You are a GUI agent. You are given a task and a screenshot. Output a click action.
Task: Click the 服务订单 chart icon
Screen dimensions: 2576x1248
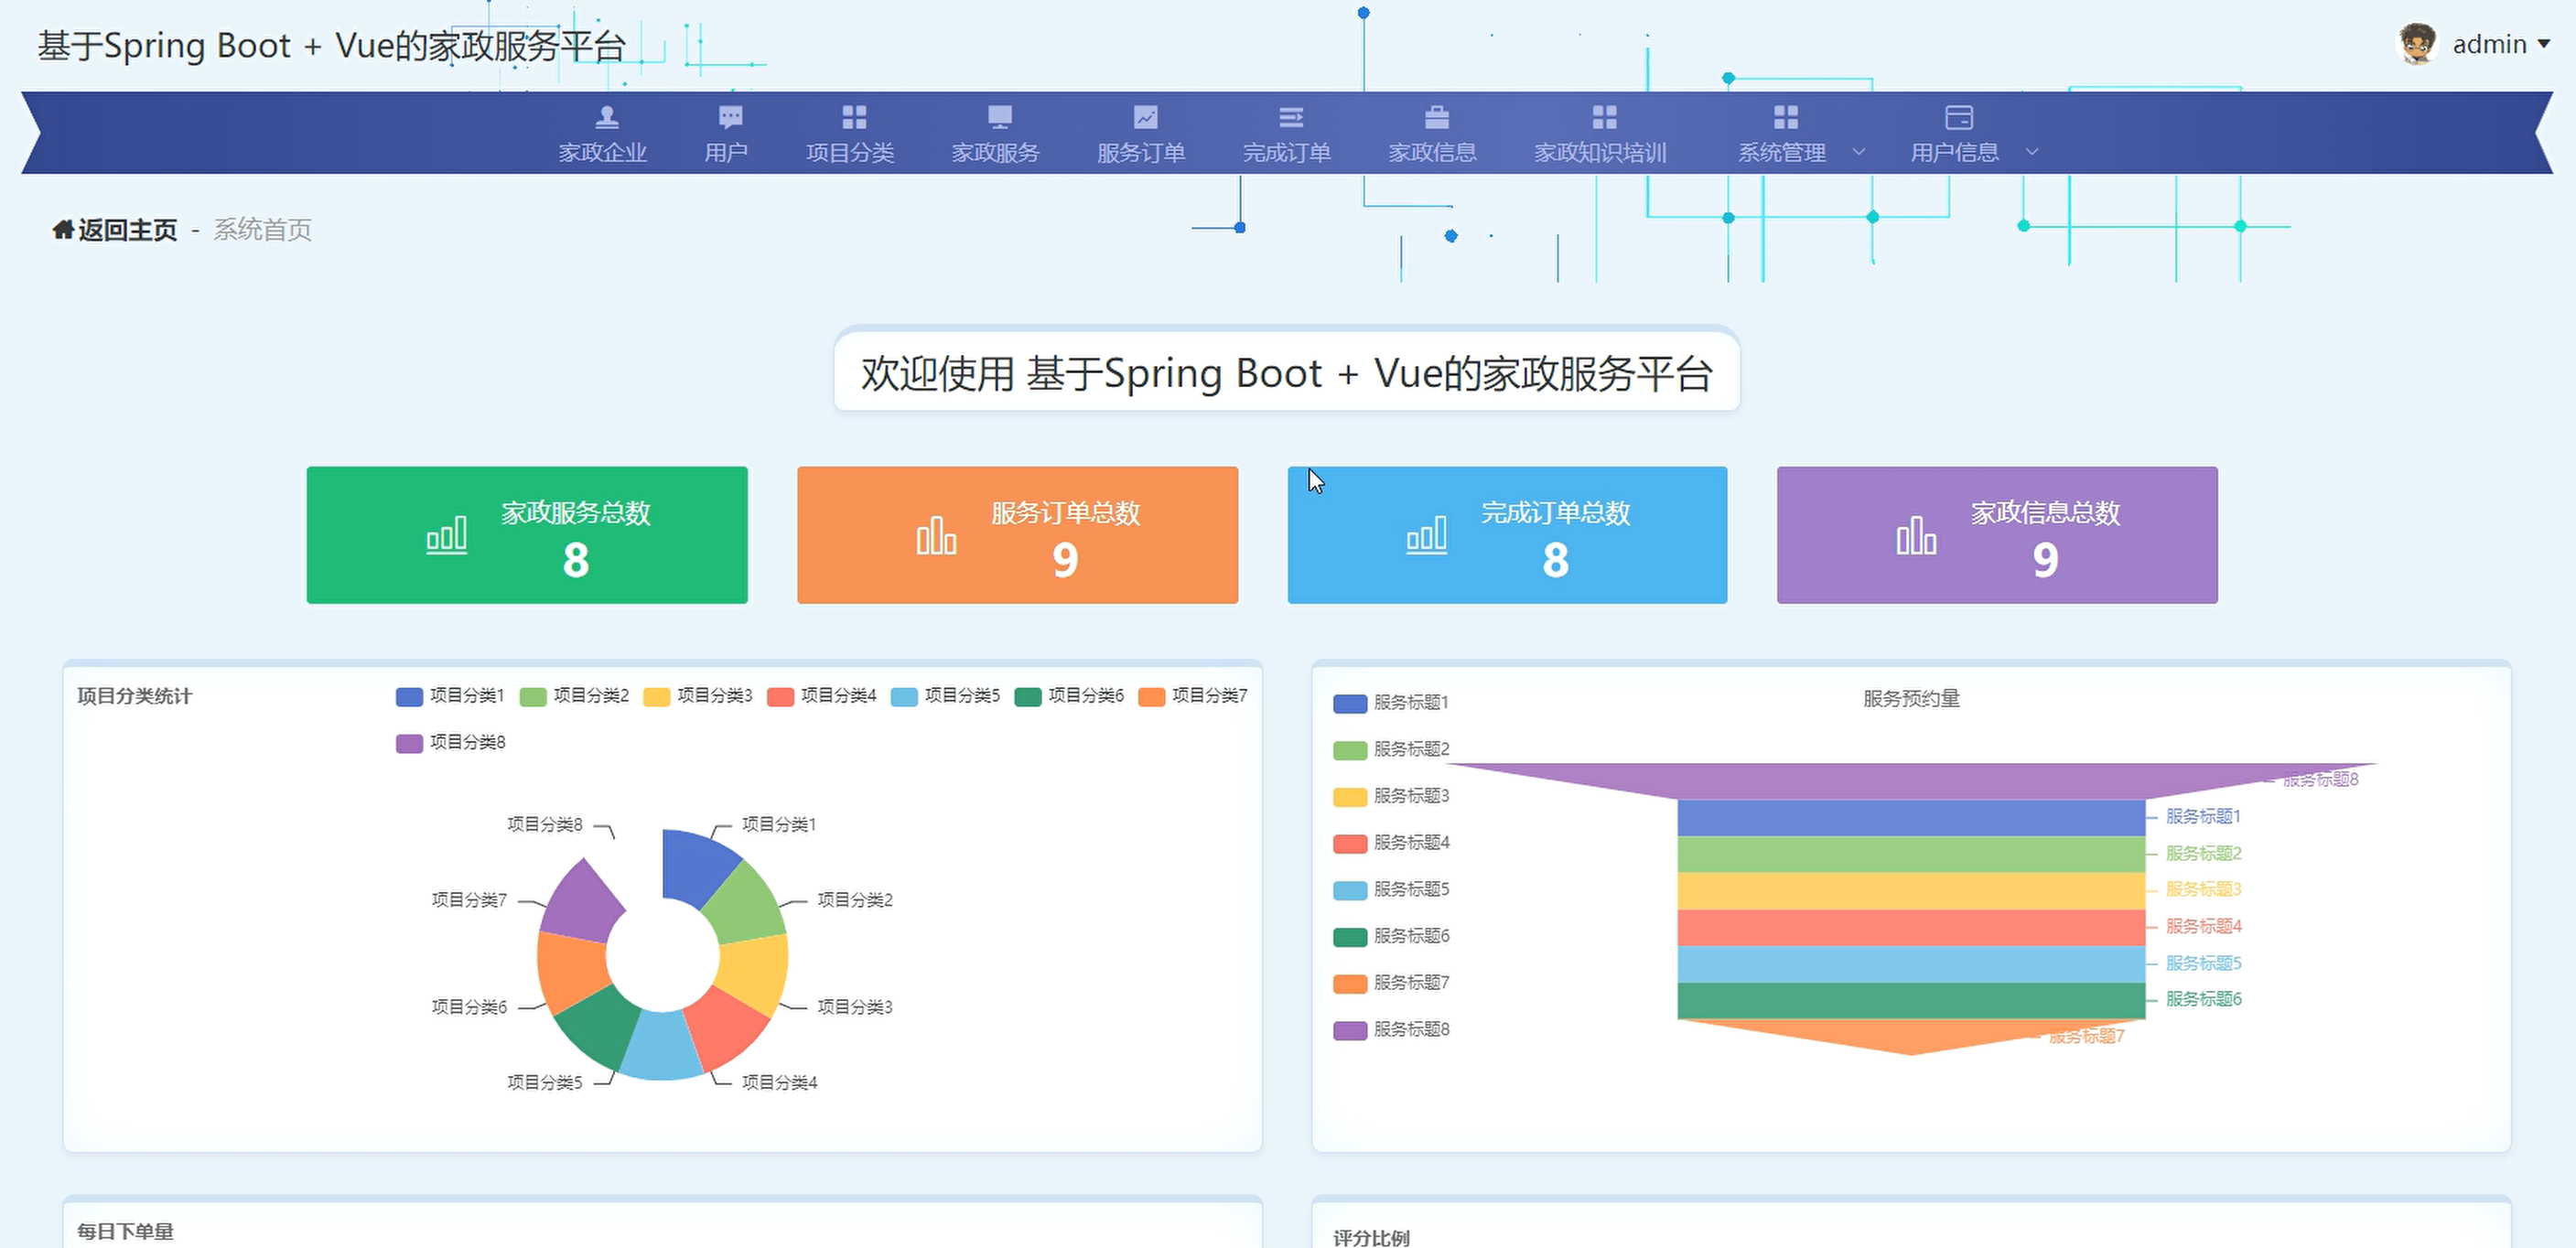pyautogui.click(x=1145, y=117)
